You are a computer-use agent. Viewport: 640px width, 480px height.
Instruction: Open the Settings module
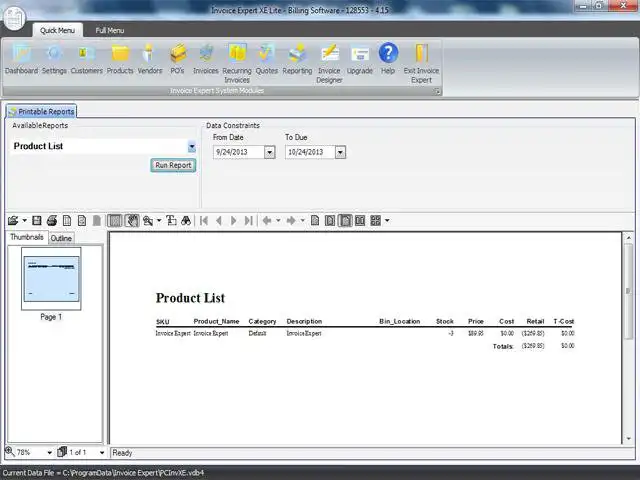[x=54, y=60]
